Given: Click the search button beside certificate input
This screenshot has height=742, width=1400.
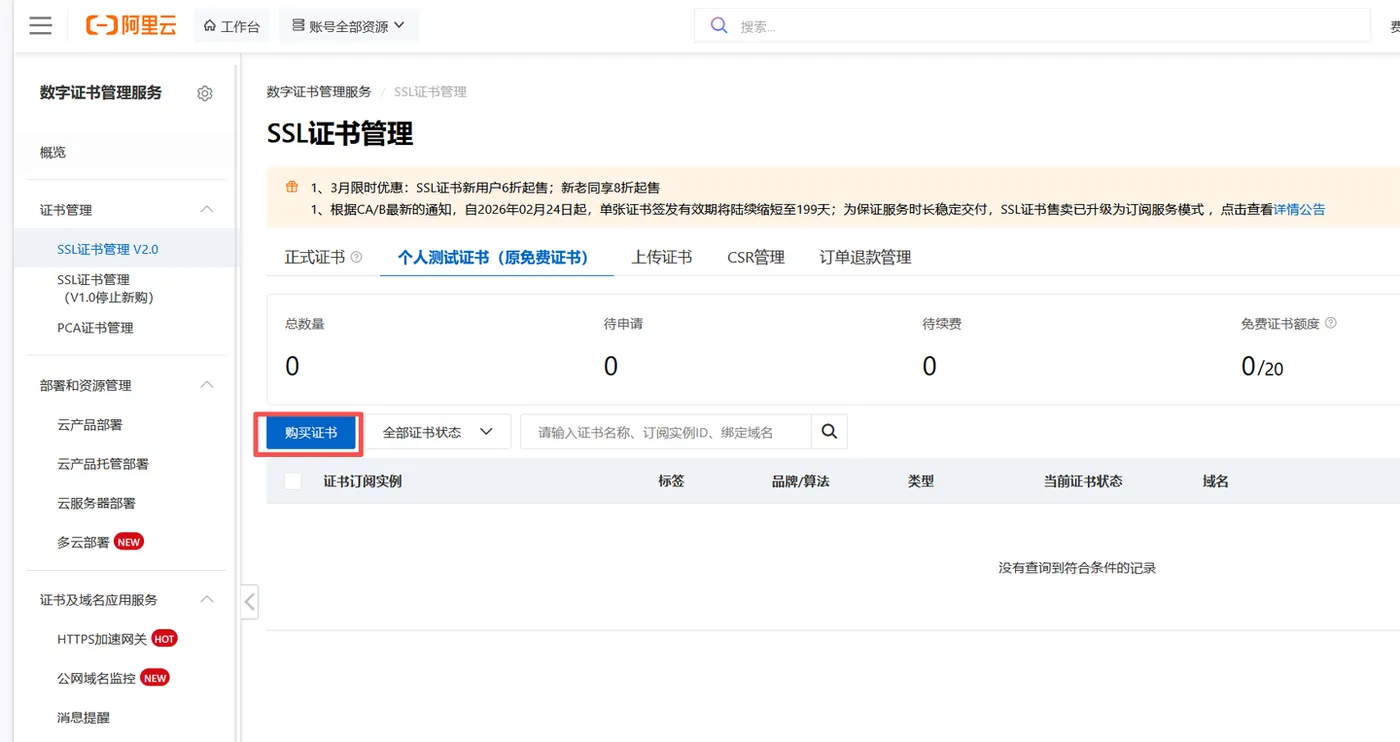Looking at the screenshot, I should point(829,432).
